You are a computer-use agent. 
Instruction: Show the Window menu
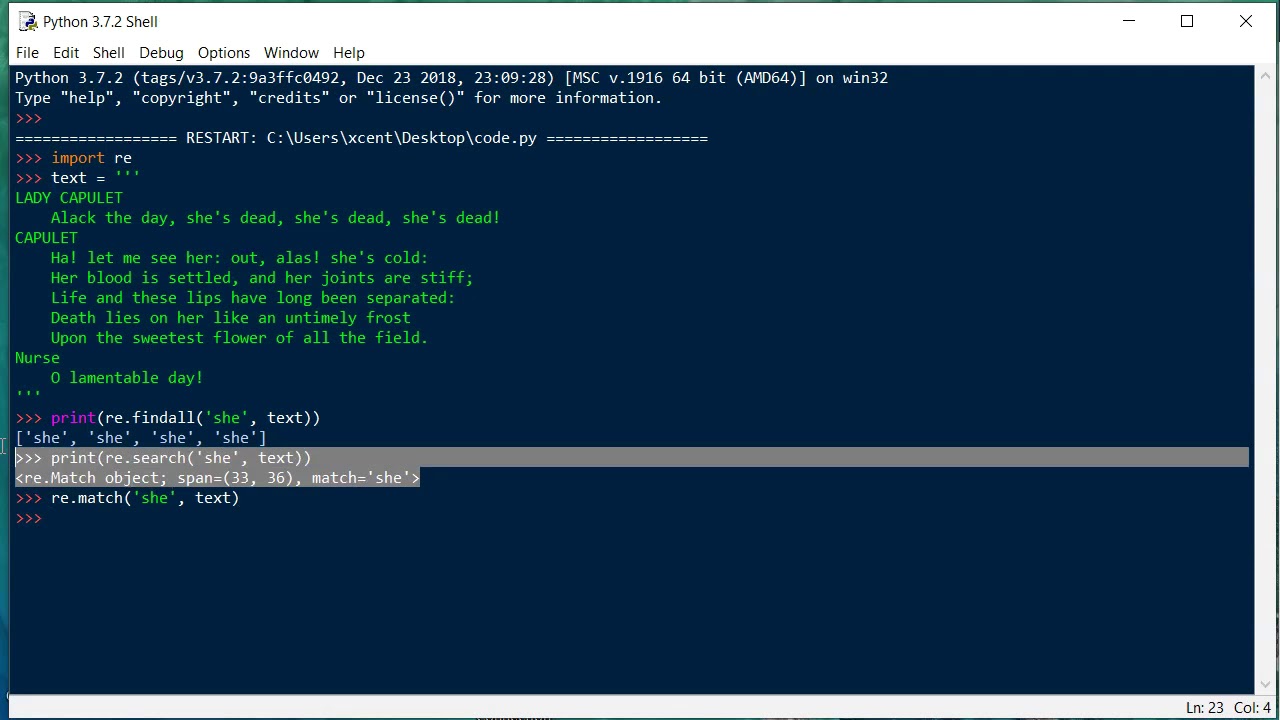pos(291,53)
